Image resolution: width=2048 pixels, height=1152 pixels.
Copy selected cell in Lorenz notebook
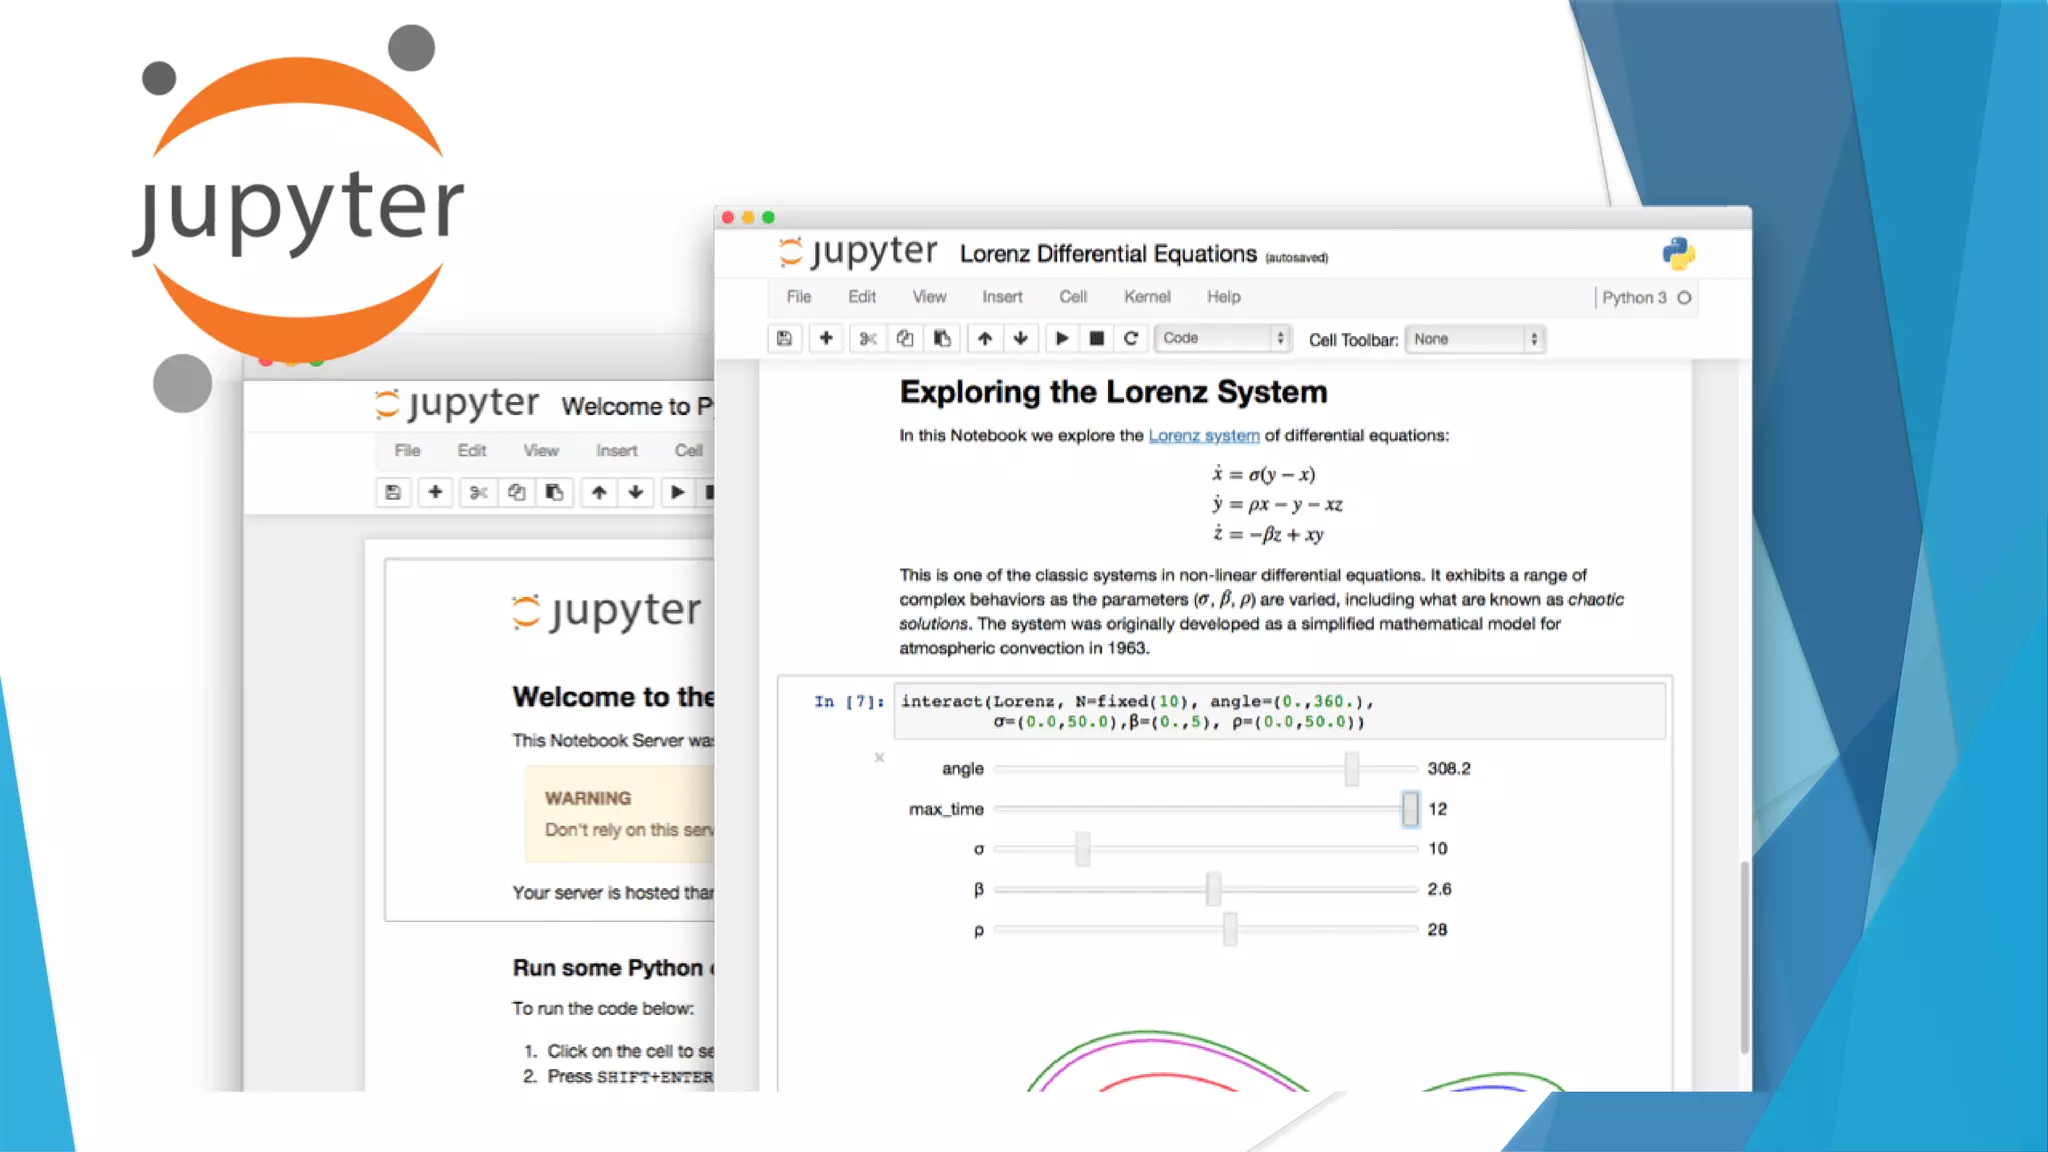[x=904, y=338]
